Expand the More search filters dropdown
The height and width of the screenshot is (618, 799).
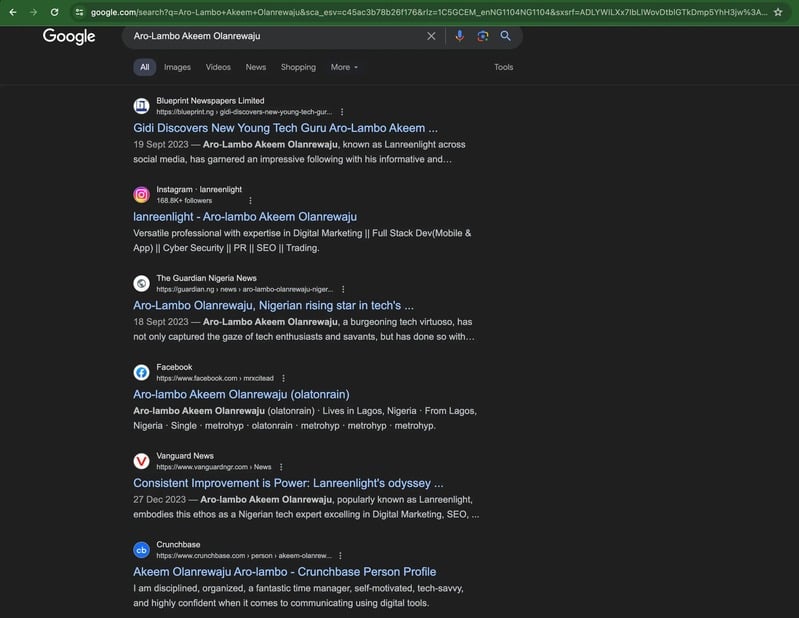pyautogui.click(x=344, y=67)
